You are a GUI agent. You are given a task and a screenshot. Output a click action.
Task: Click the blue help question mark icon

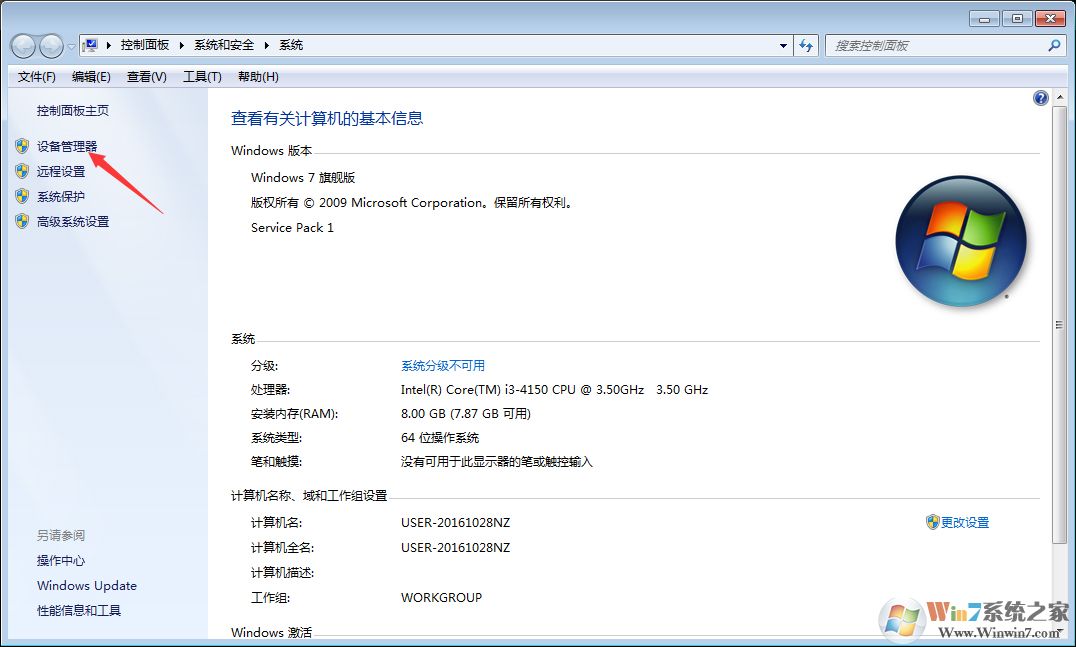1040,97
